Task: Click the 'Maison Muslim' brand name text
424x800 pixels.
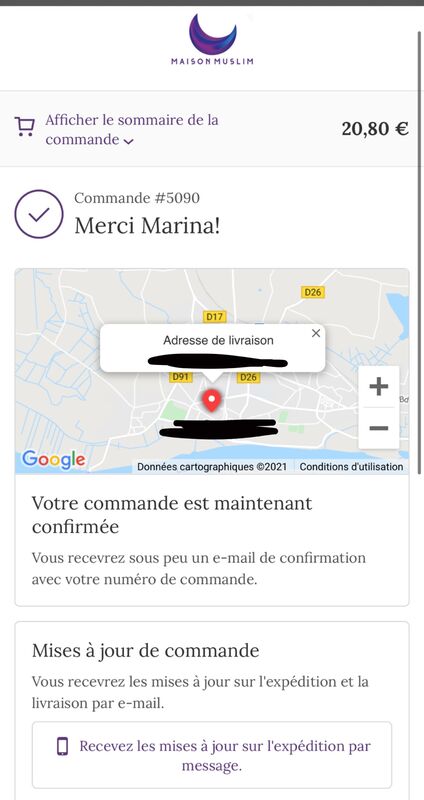Action: (x=212, y=61)
